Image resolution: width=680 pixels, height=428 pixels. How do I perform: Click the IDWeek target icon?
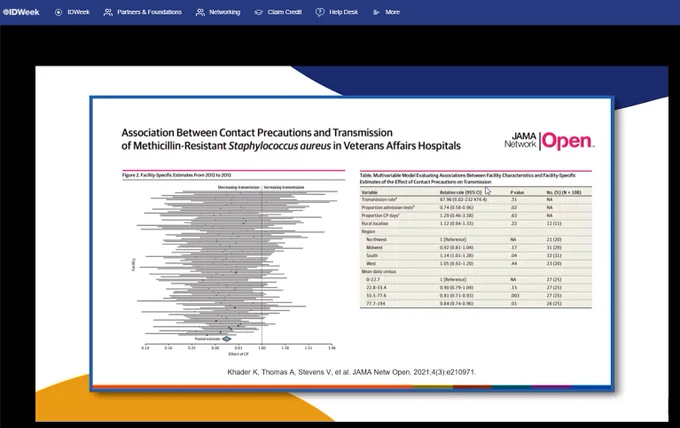tap(59, 13)
